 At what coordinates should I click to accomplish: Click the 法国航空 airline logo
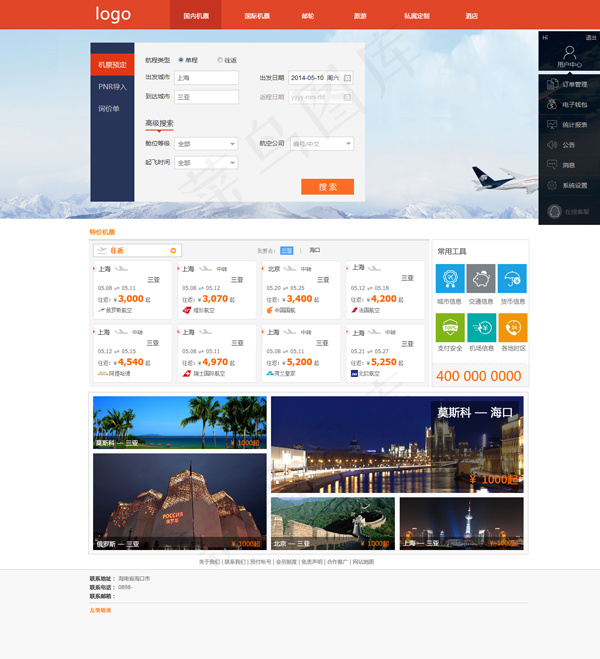[354, 310]
